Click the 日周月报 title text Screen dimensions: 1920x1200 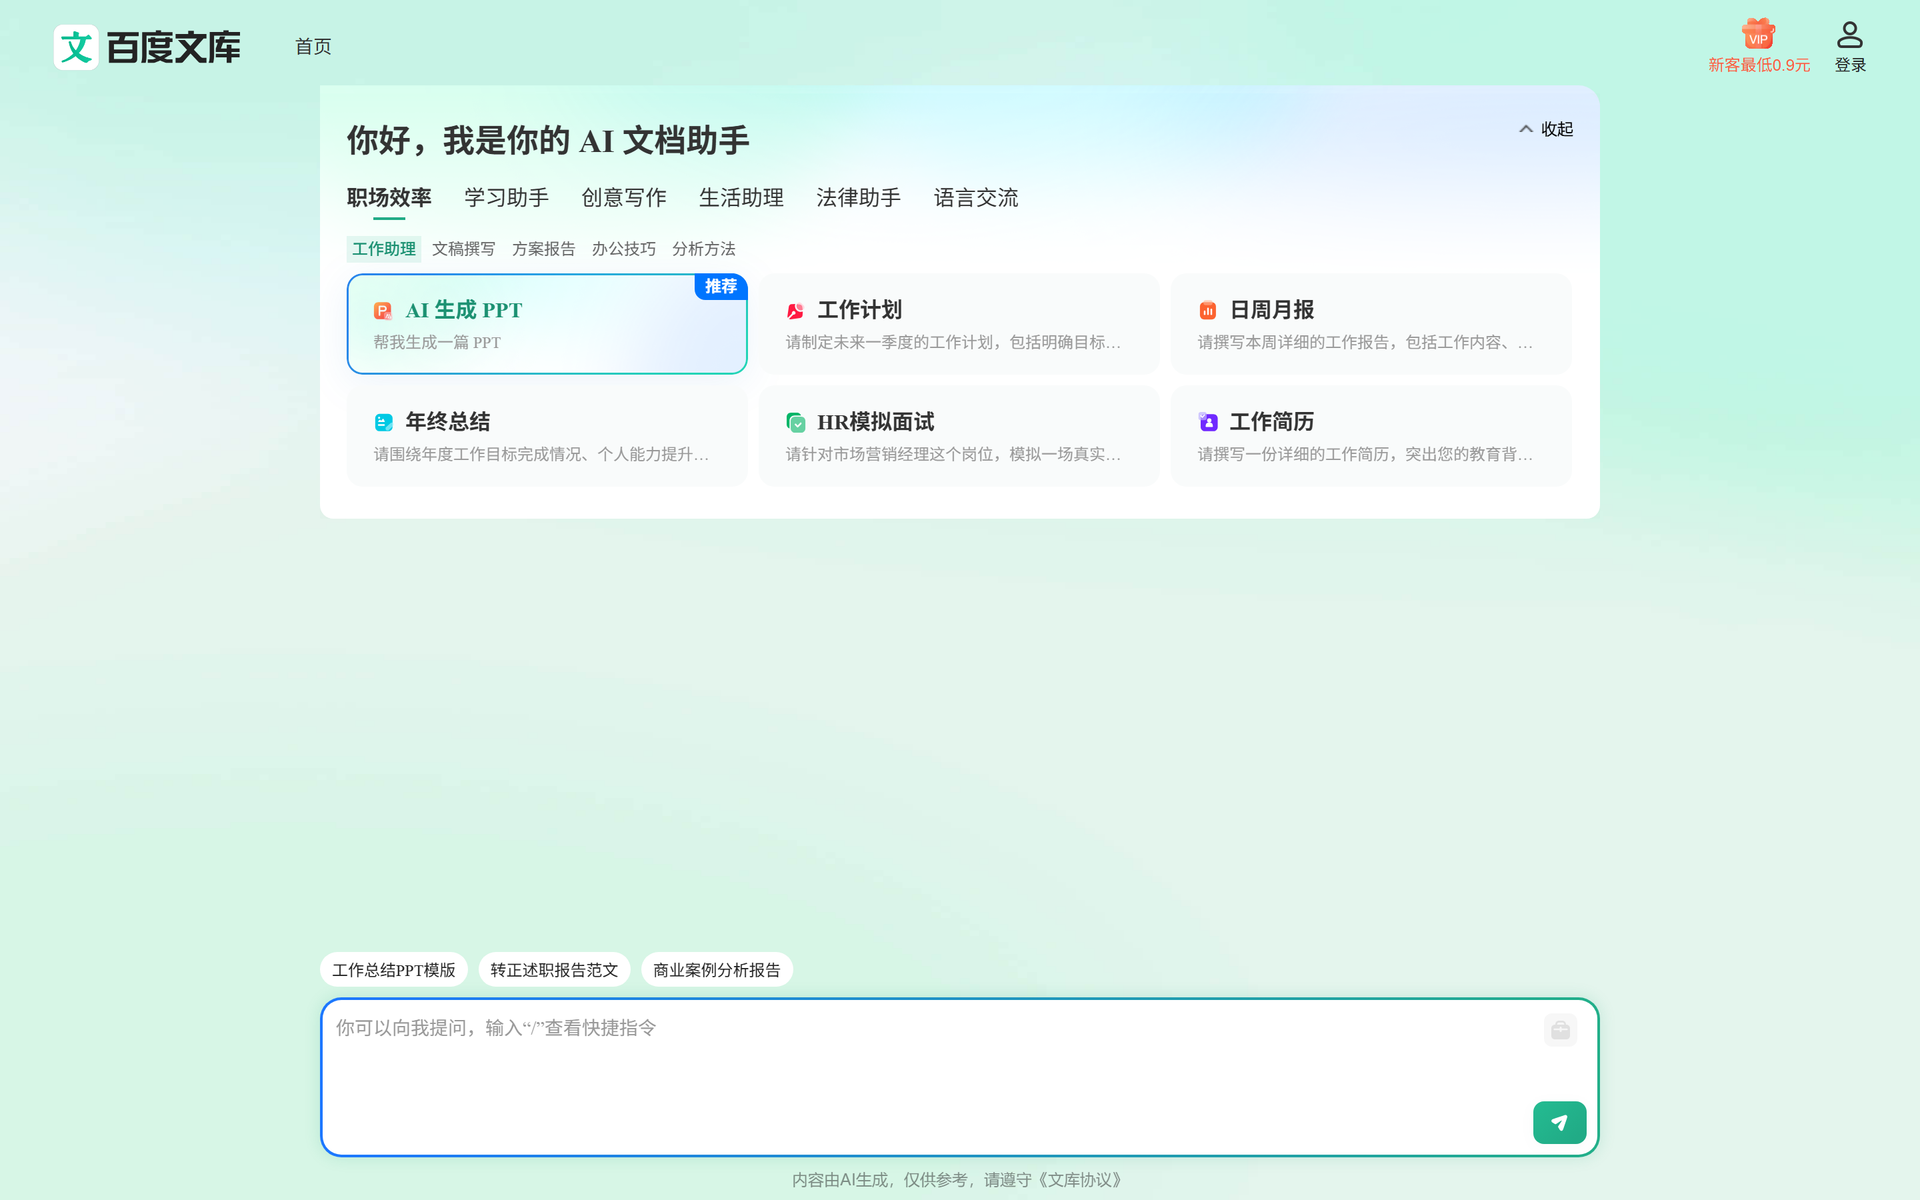(1272, 310)
